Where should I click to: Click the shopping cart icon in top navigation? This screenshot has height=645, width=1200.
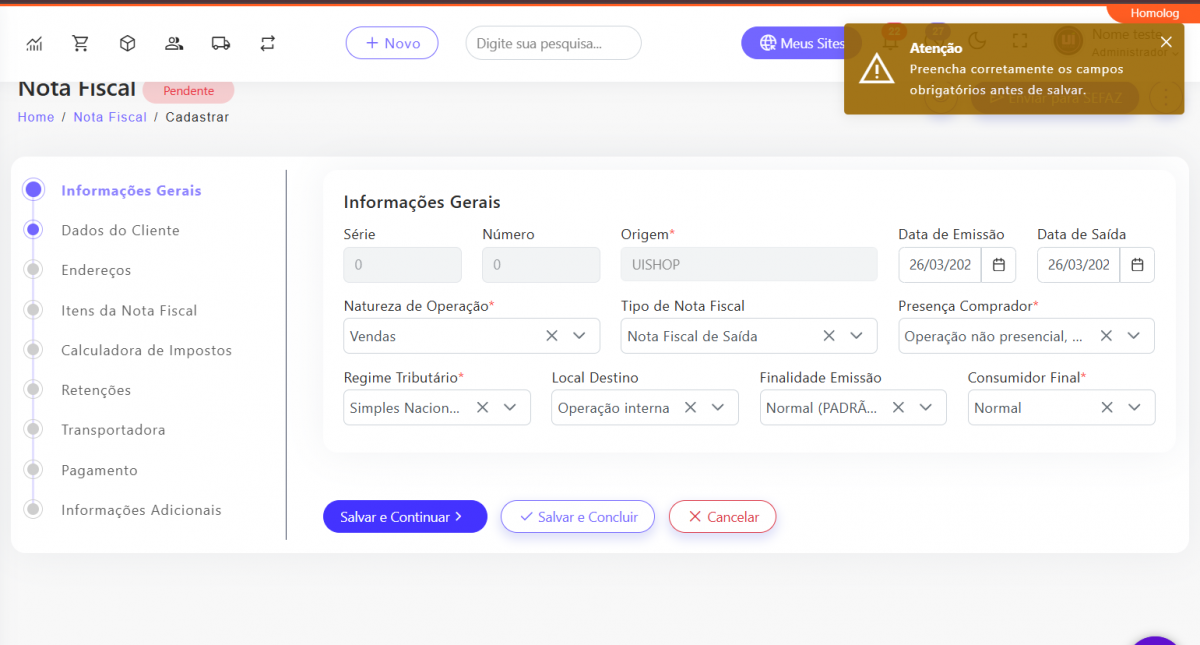coord(80,43)
